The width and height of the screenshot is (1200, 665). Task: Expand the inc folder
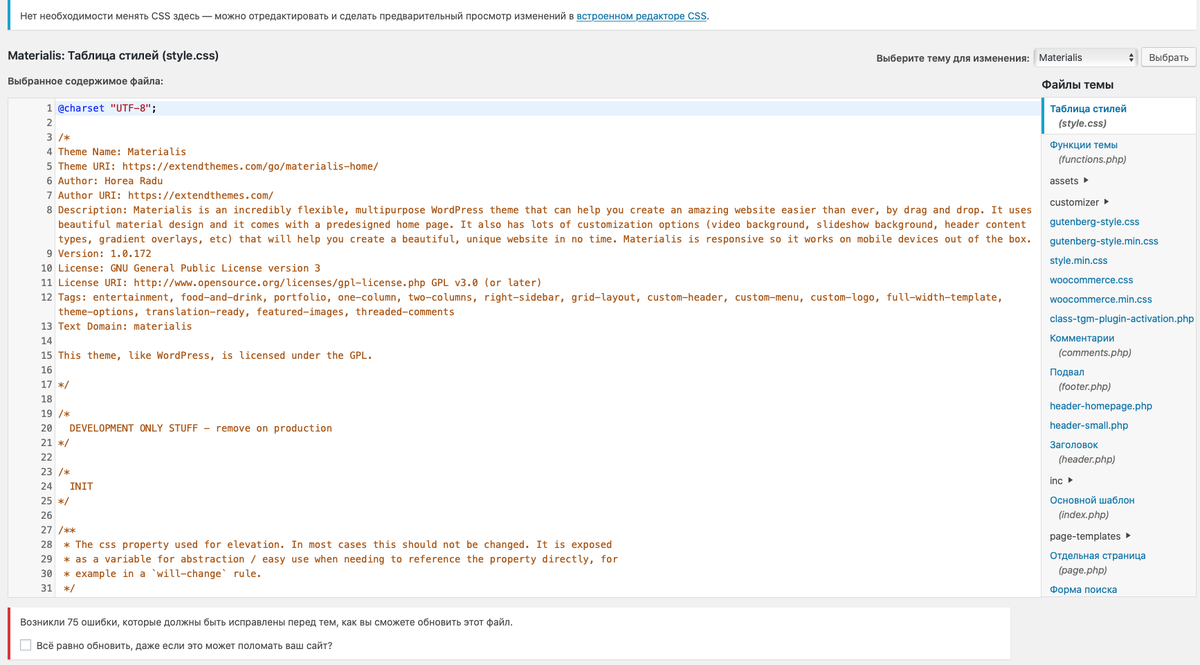[1061, 481]
